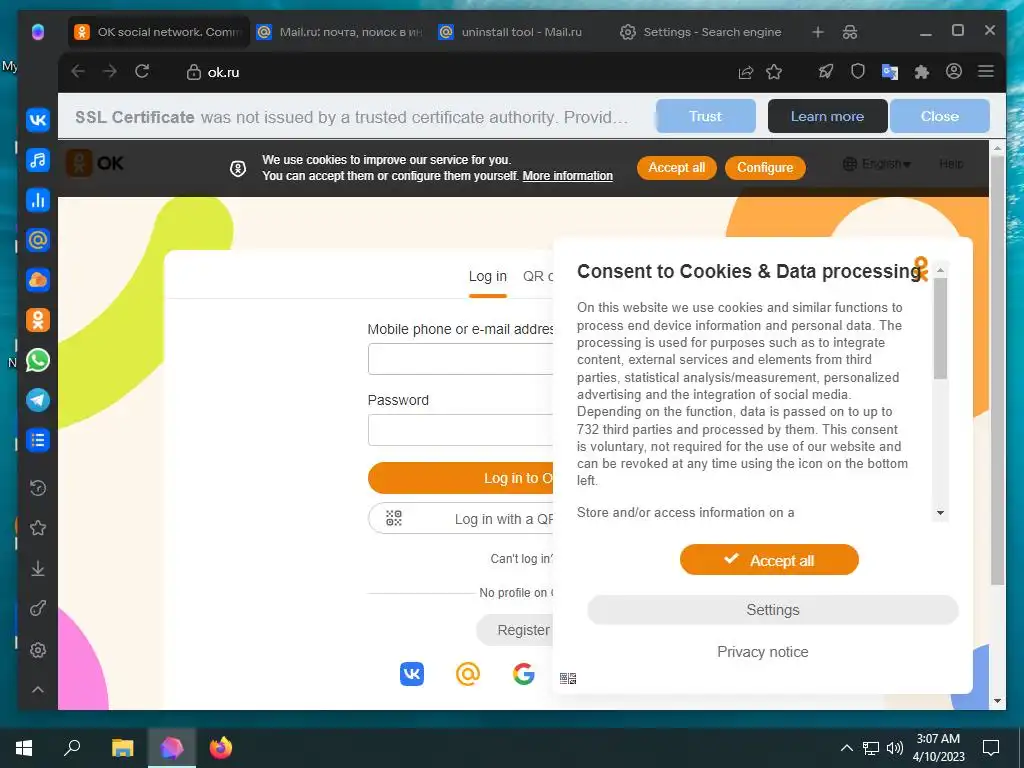The height and width of the screenshot is (768, 1024).
Task: Switch to the Mail.ru почта tab
Action: tap(340, 32)
